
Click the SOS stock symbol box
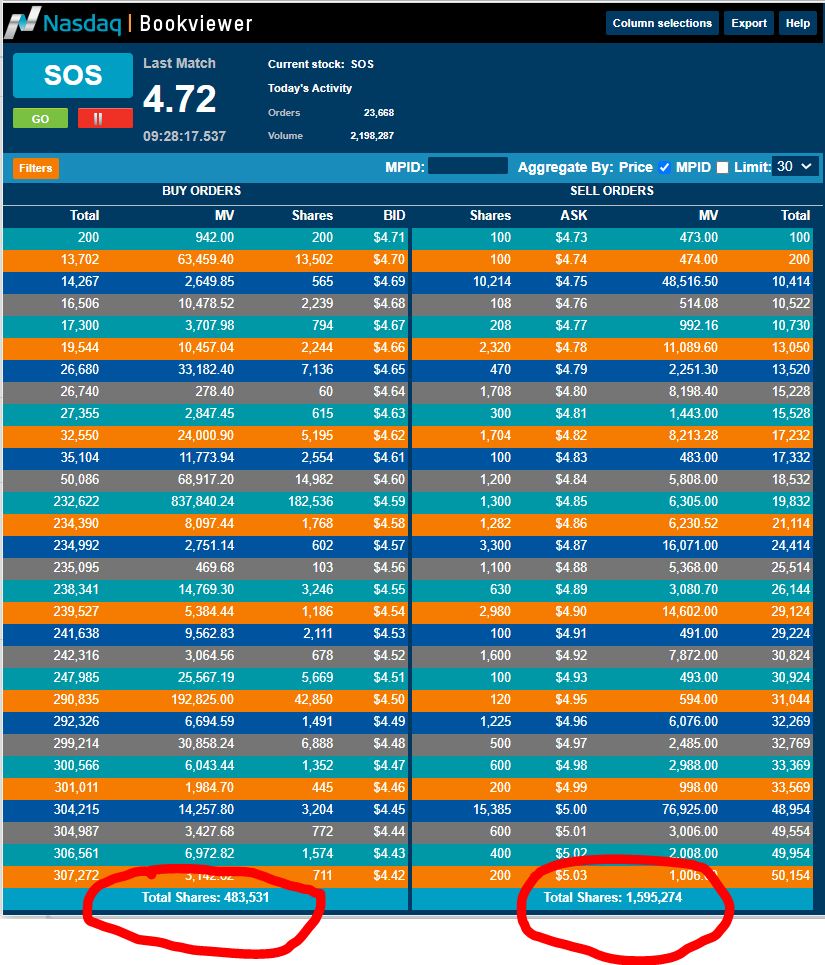(72, 76)
